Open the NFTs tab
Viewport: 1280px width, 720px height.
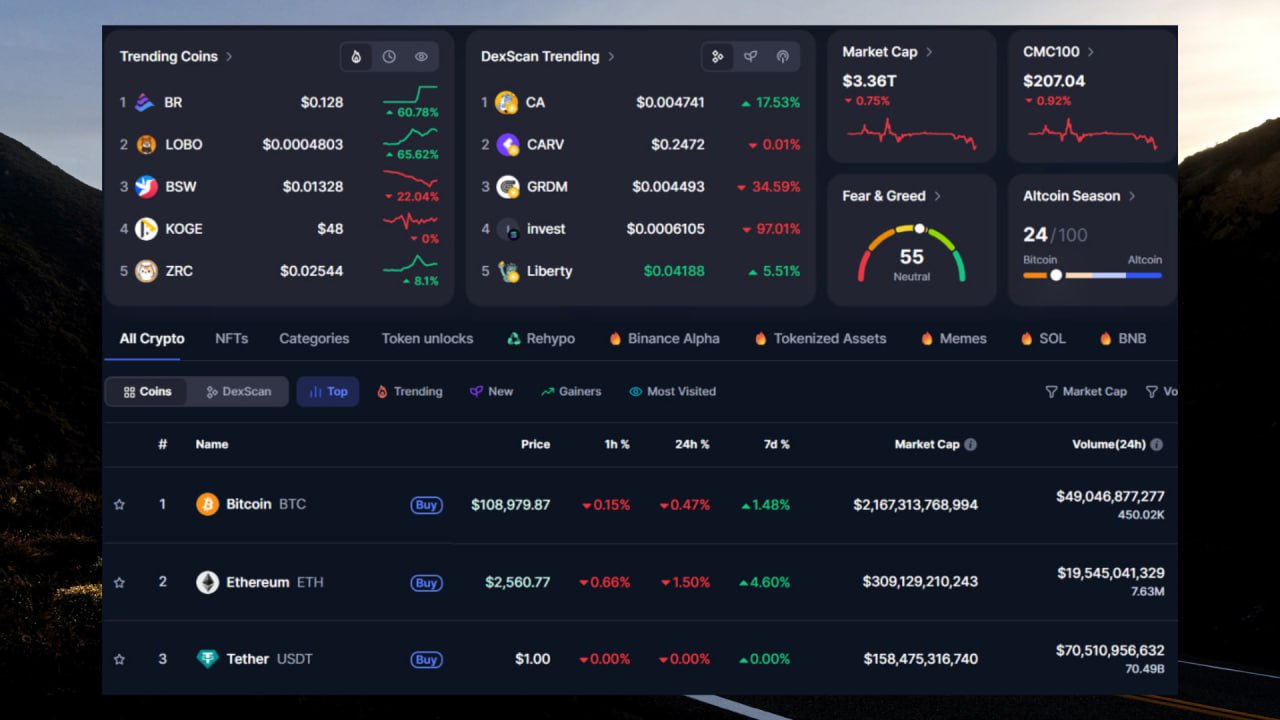232,338
